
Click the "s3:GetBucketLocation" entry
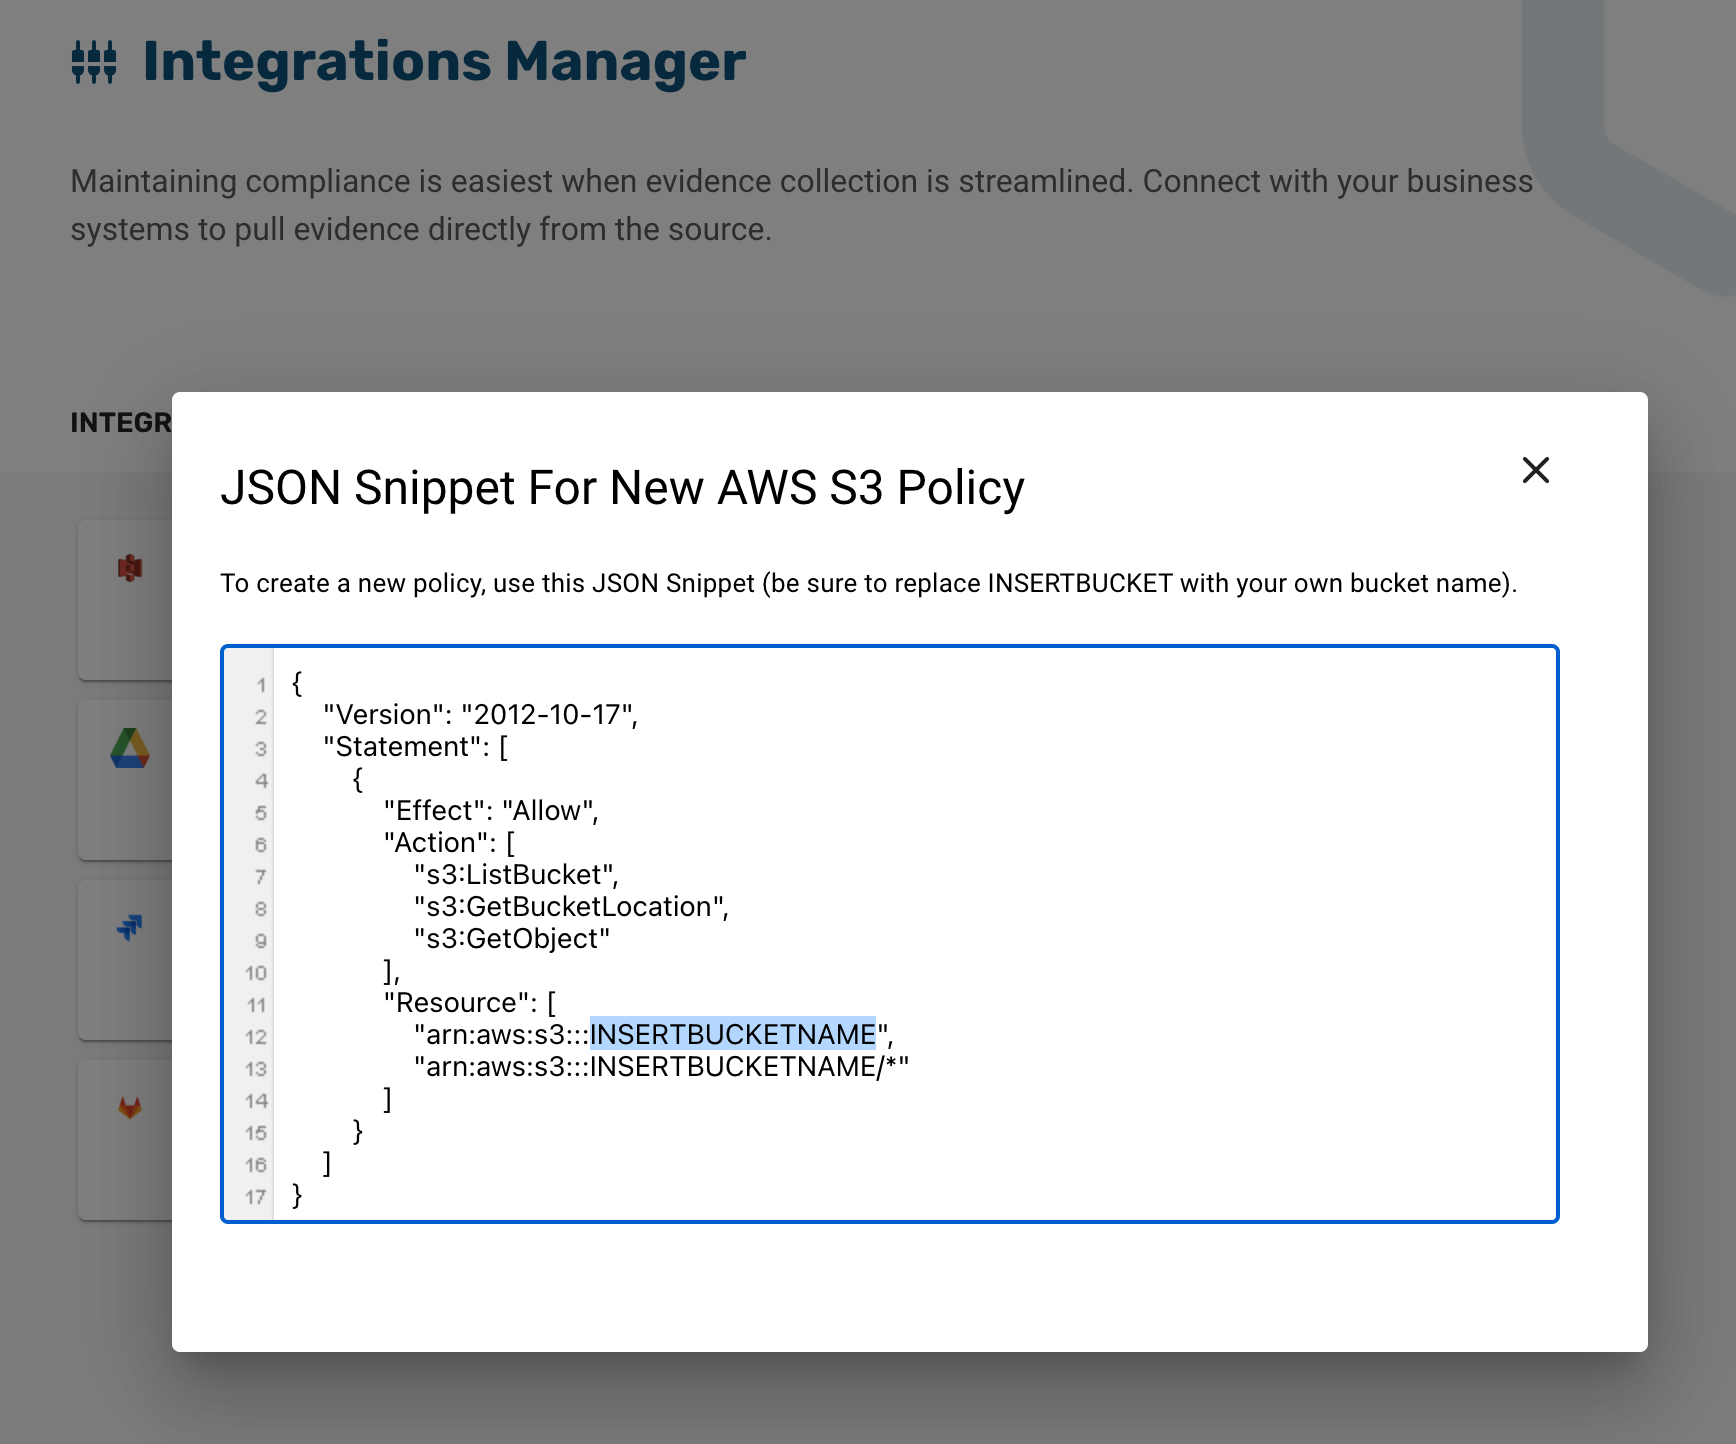(572, 907)
